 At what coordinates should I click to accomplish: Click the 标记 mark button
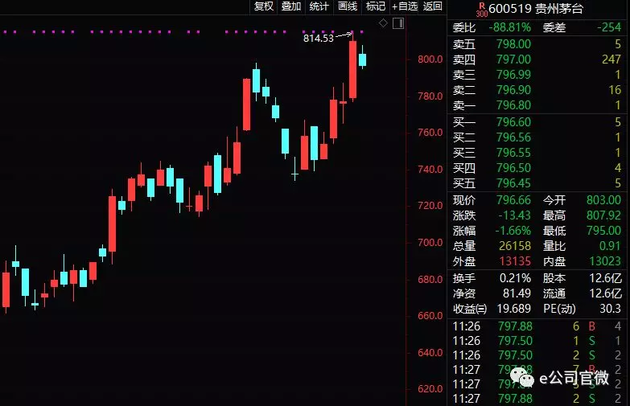click(x=376, y=6)
